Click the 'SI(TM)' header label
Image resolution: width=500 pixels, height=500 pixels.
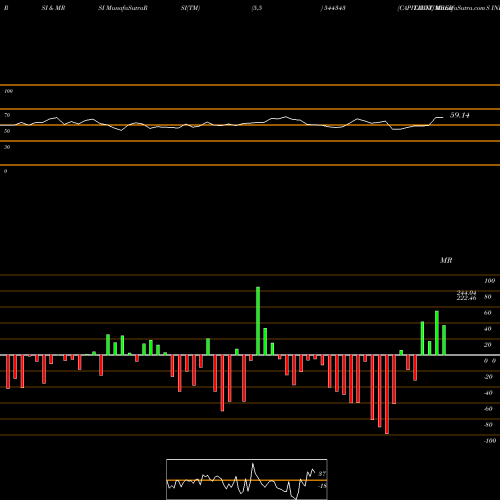pyautogui.click(x=190, y=8)
